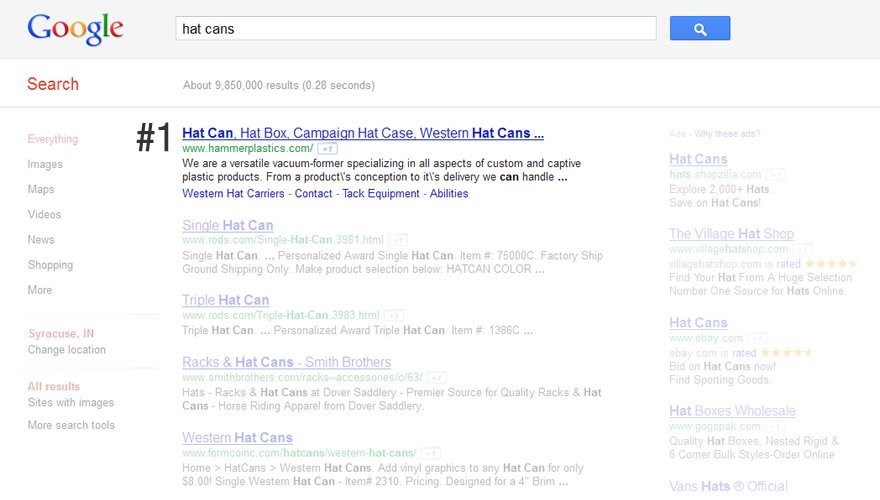Click Change location link
880x500 pixels.
(x=67, y=350)
